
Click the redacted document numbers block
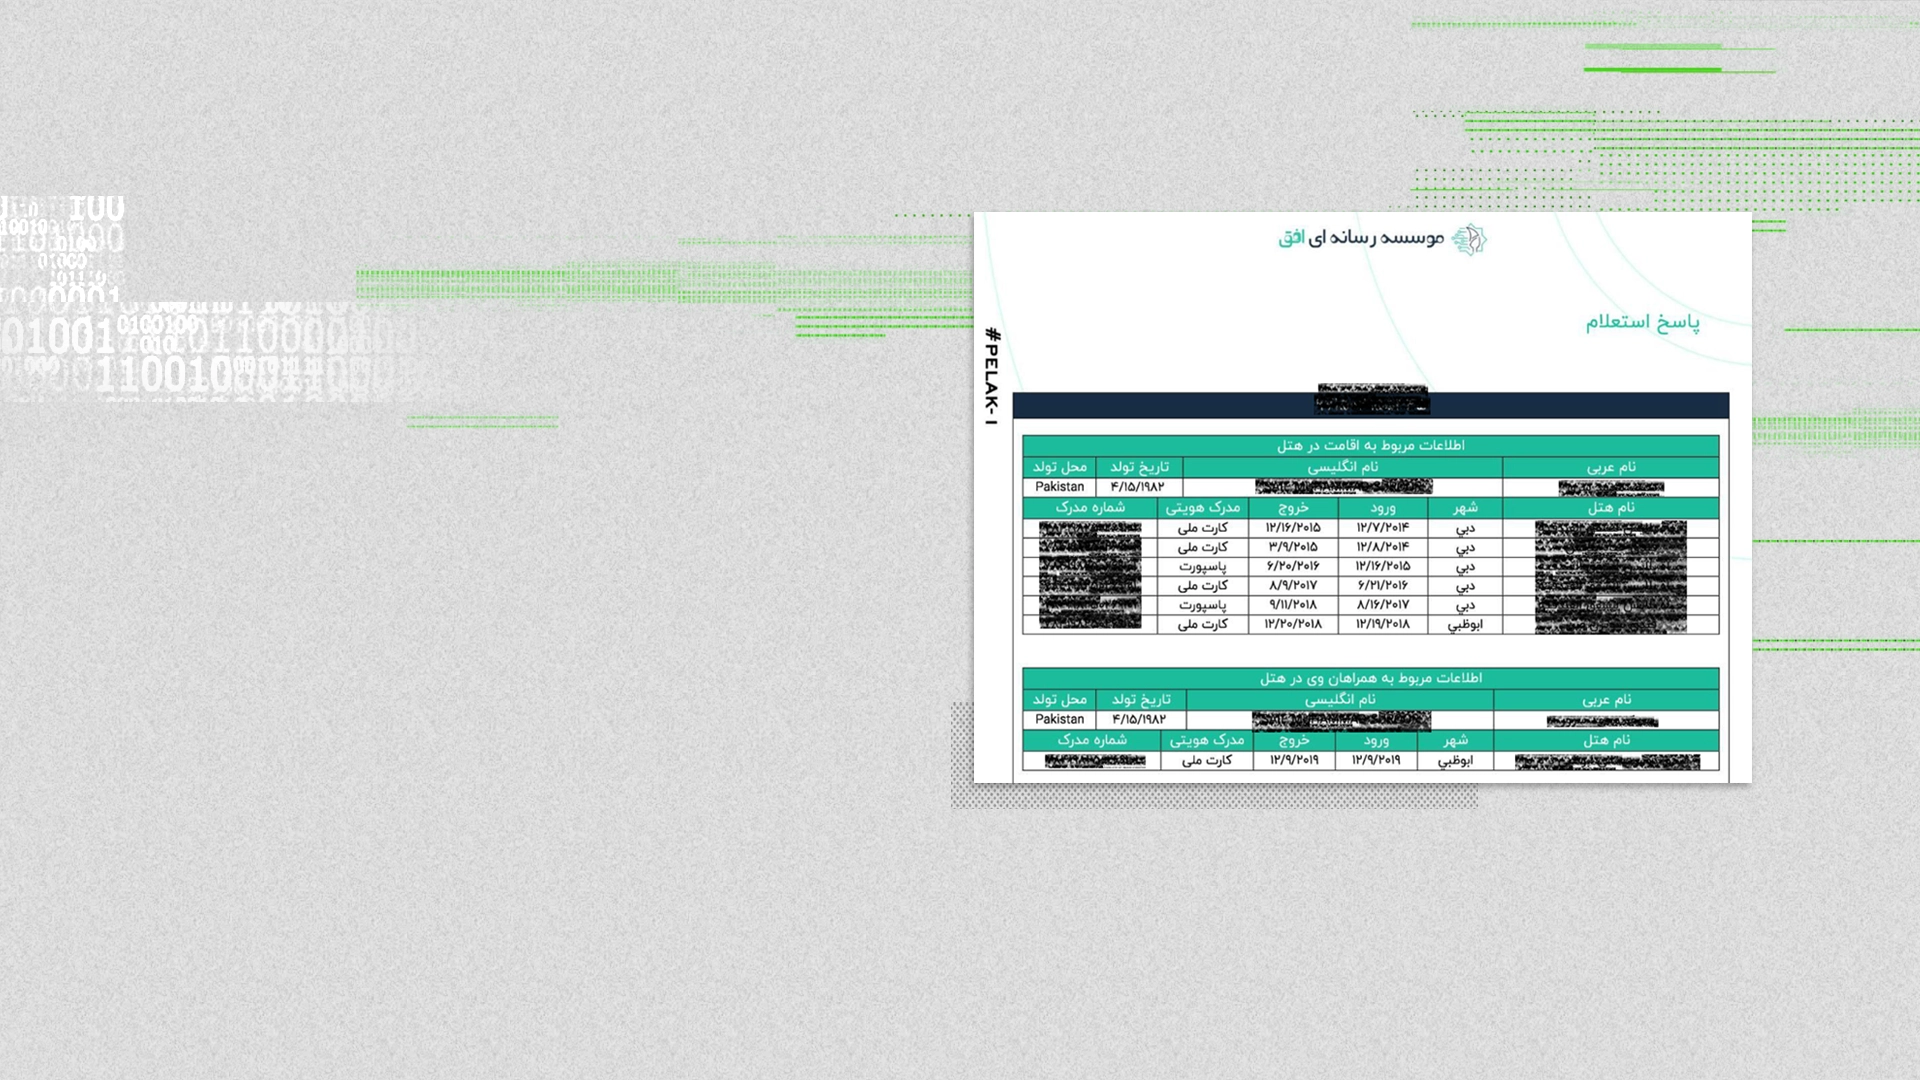[1089, 575]
